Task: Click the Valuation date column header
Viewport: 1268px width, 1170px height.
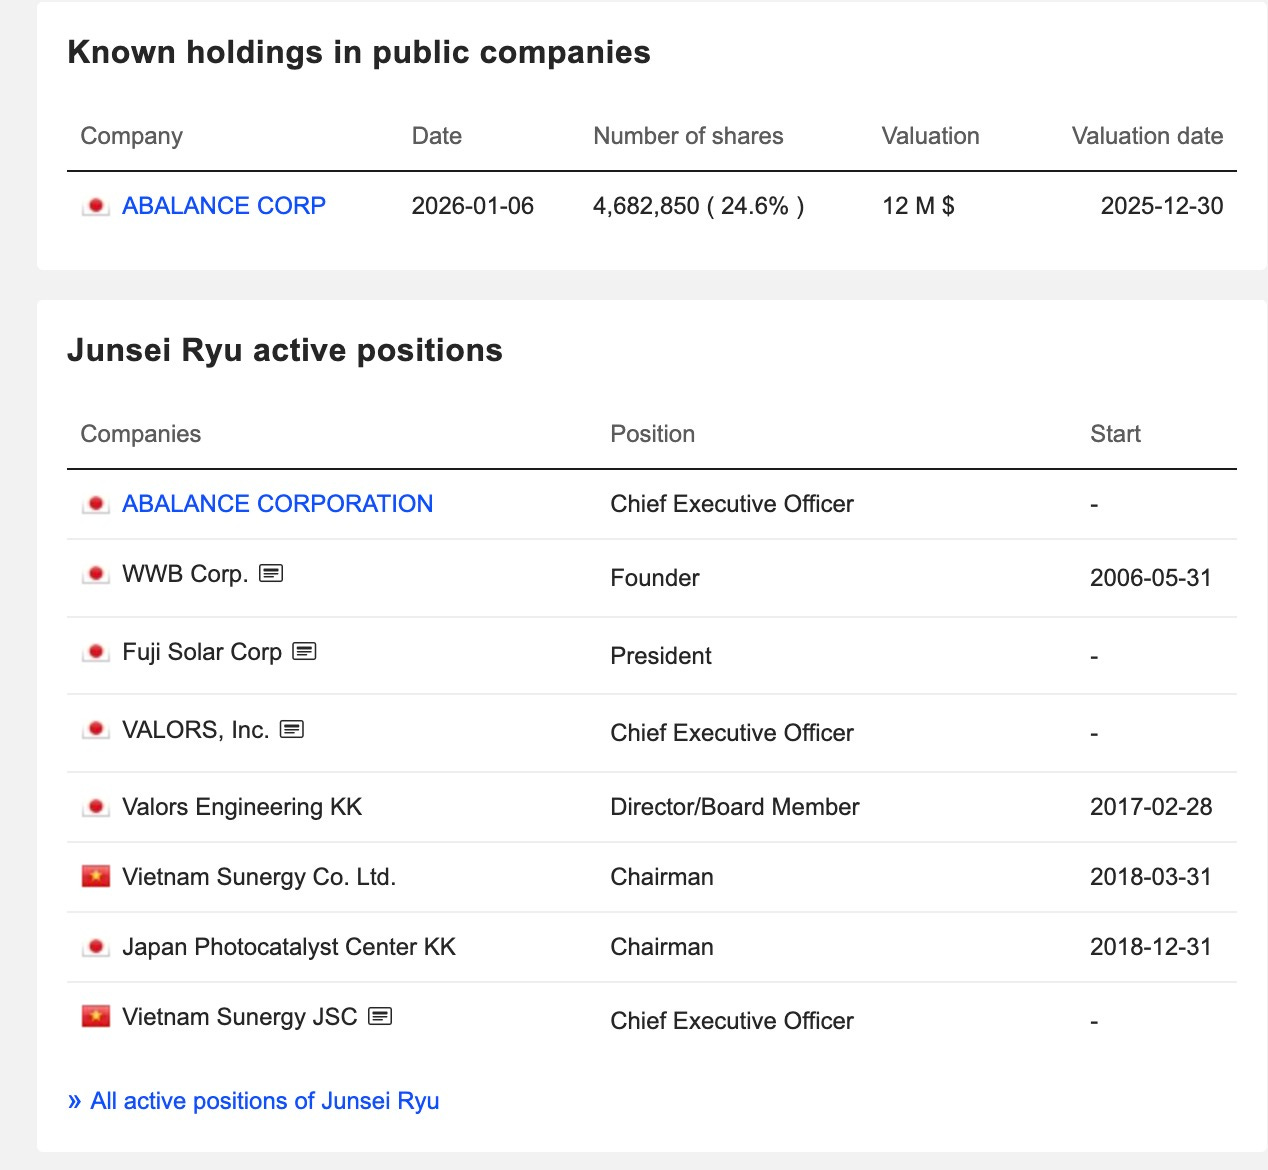Action: coord(1148,136)
